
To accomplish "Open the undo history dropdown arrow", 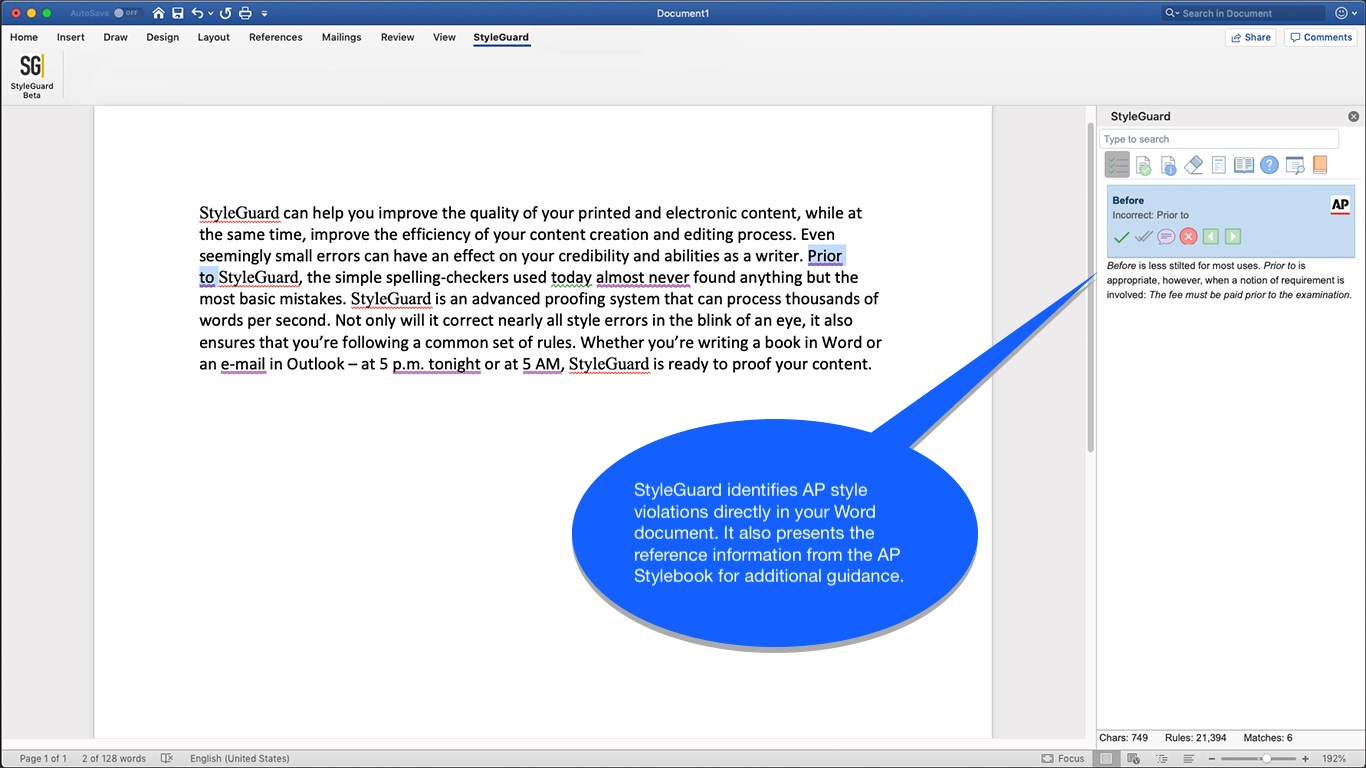I will click(209, 14).
